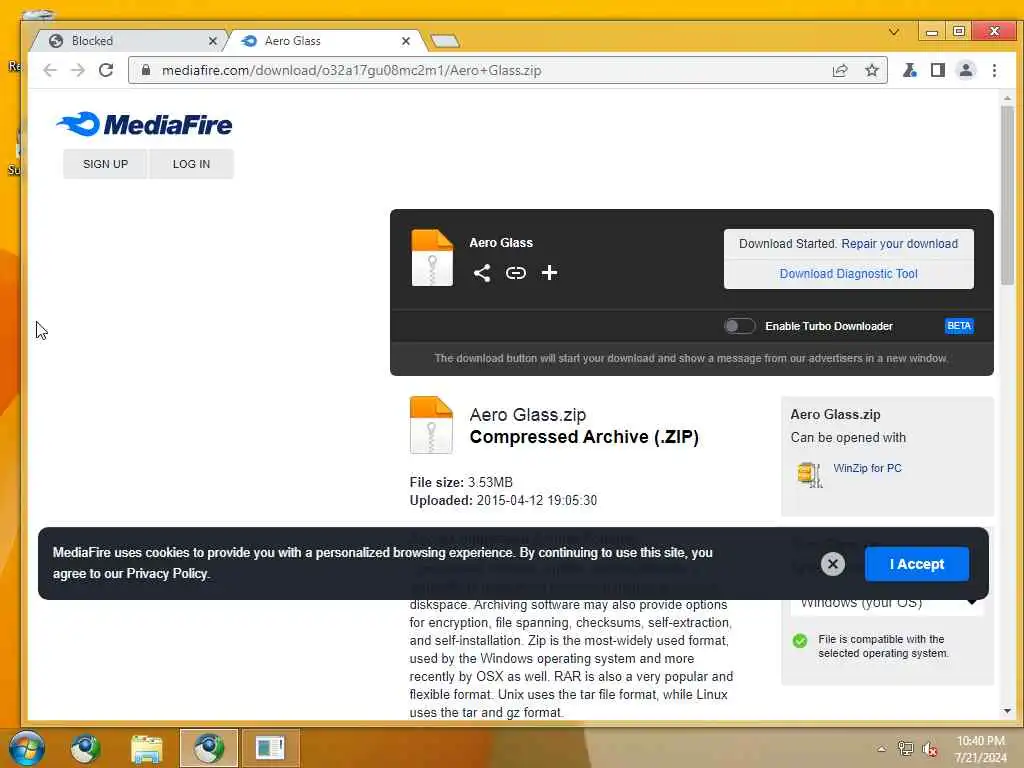Toggle the browser side panel icon
The width and height of the screenshot is (1024, 768).
(937, 70)
